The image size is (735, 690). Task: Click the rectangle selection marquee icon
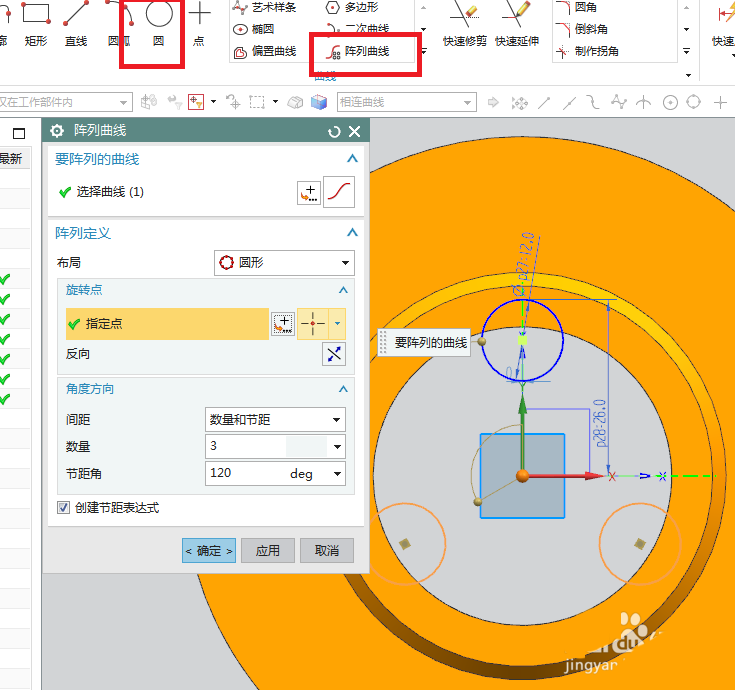point(256,102)
